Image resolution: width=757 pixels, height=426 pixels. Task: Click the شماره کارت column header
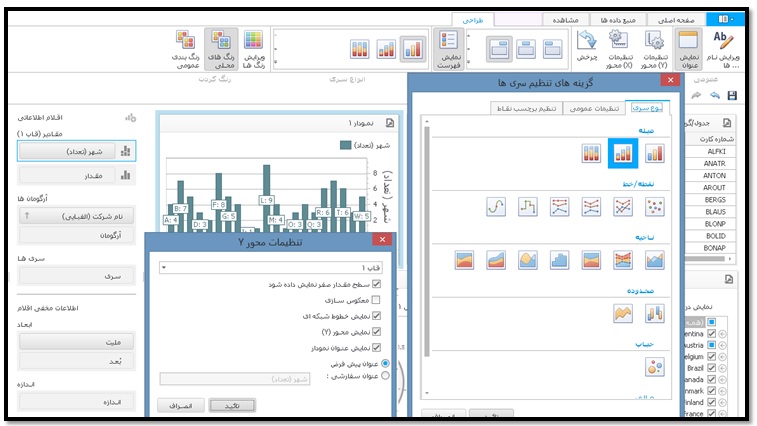[x=711, y=139]
